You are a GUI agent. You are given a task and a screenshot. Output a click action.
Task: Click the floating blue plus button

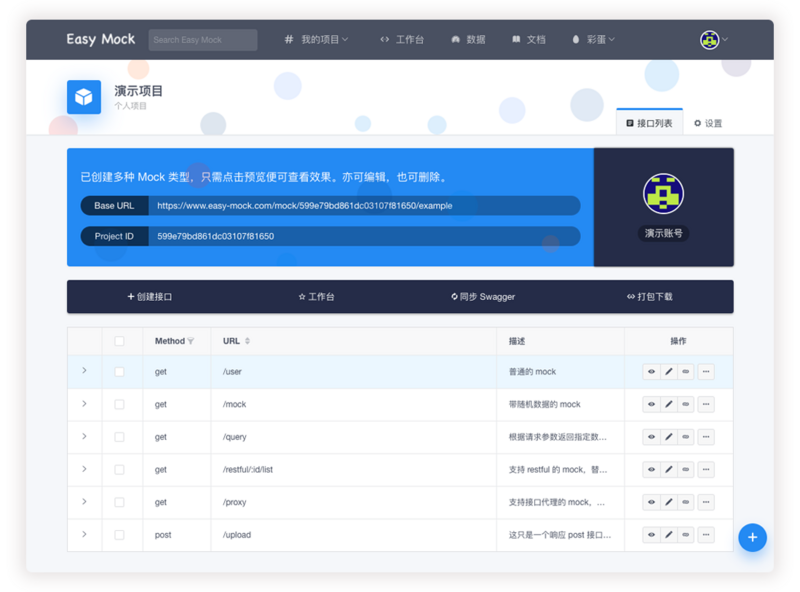point(752,537)
